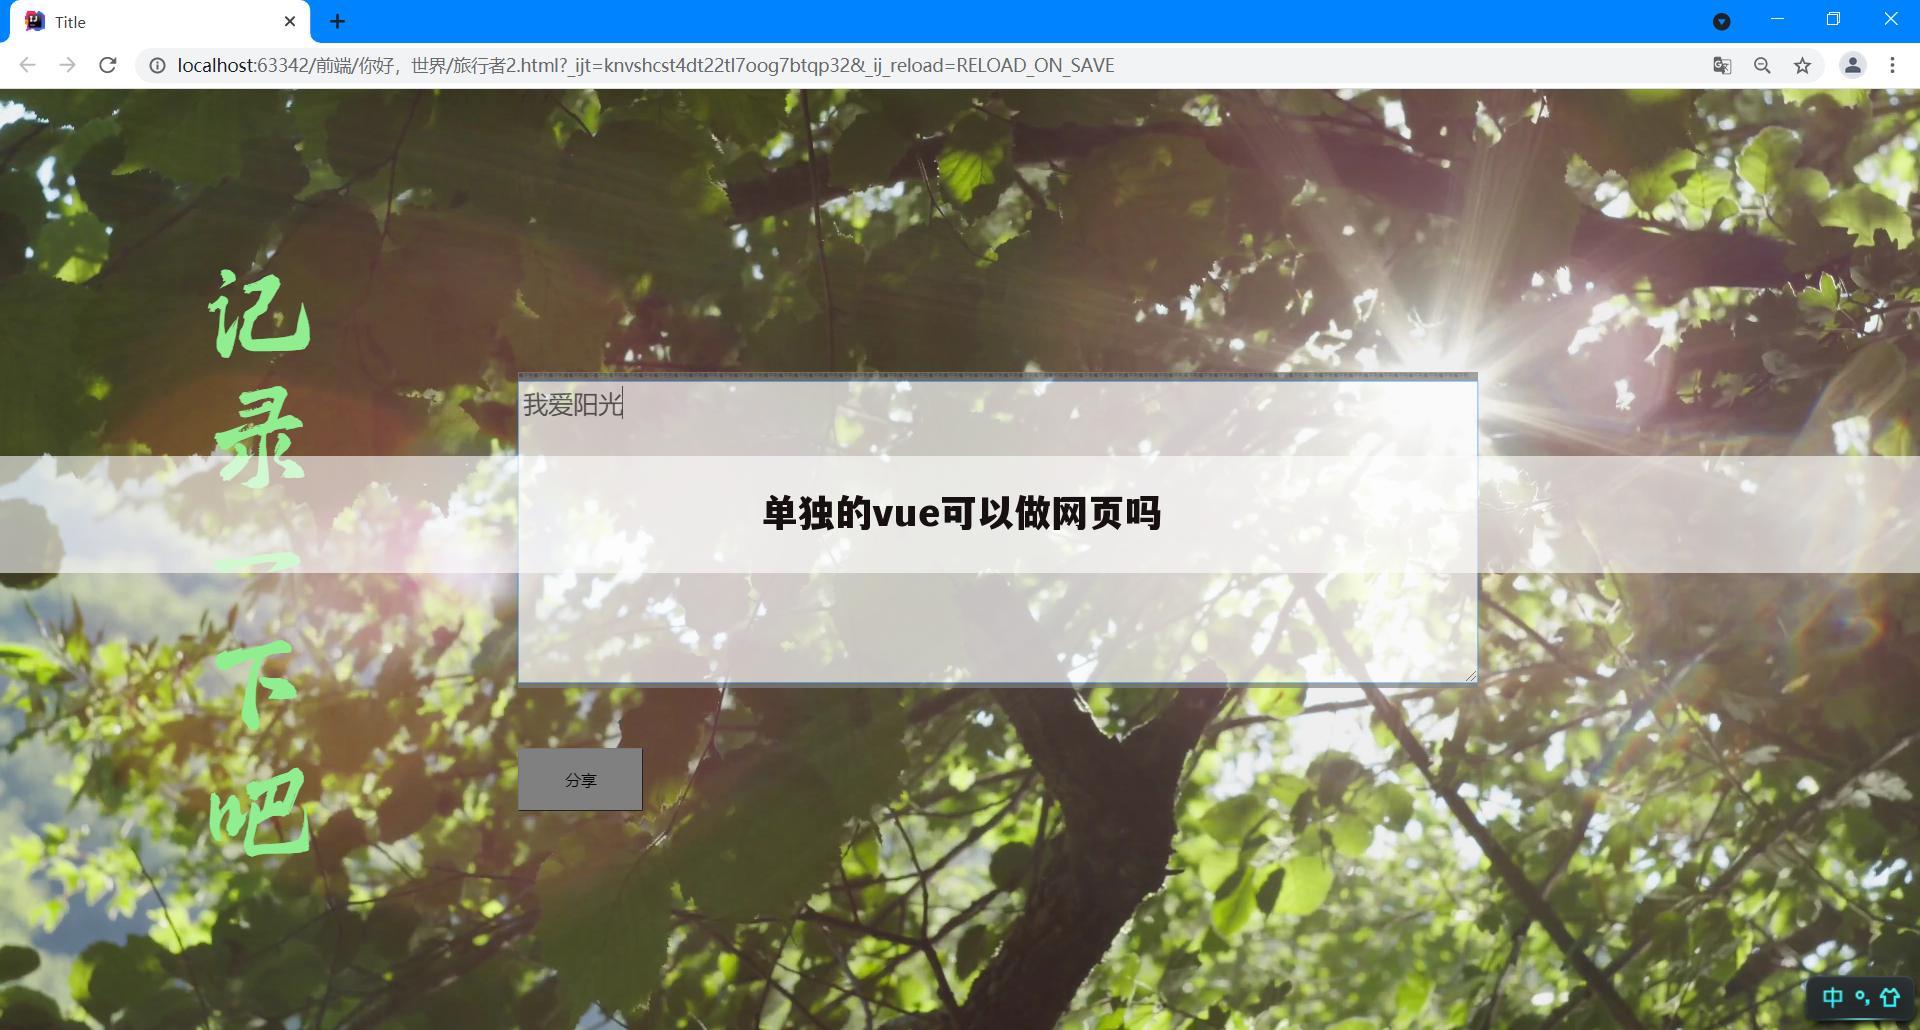This screenshot has height=1030, width=1920.
Task: Open Chrome's three-dot menu
Action: 1893,65
